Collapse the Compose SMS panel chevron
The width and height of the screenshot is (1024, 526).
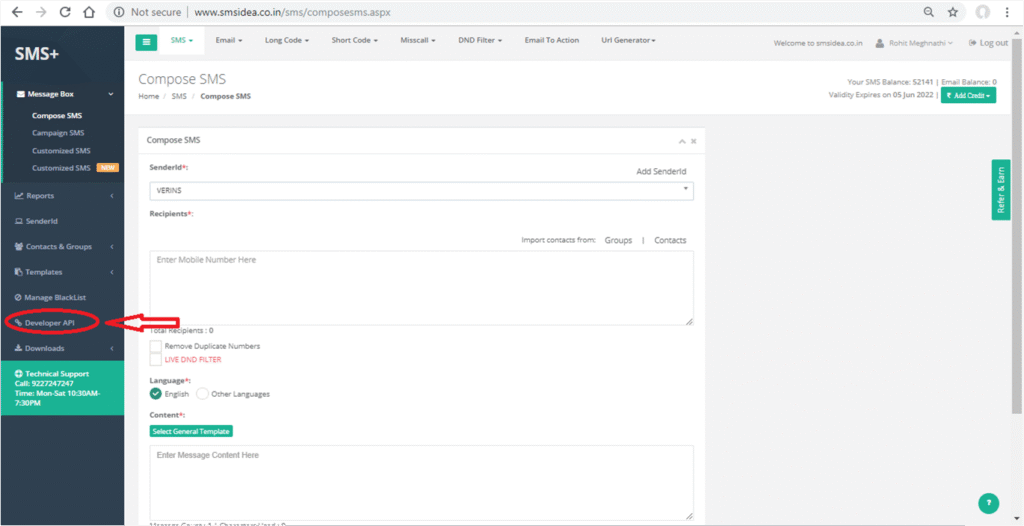[x=682, y=141]
